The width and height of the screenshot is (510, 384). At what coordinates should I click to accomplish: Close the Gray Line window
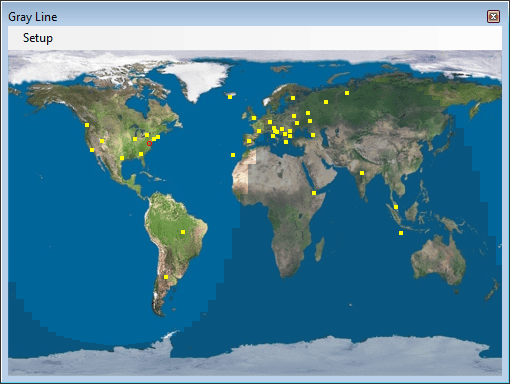[x=493, y=16]
